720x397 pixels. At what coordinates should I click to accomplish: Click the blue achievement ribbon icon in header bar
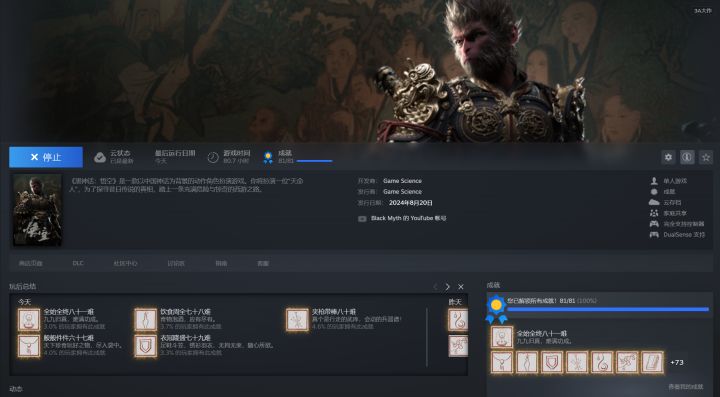(x=268, y=157)
